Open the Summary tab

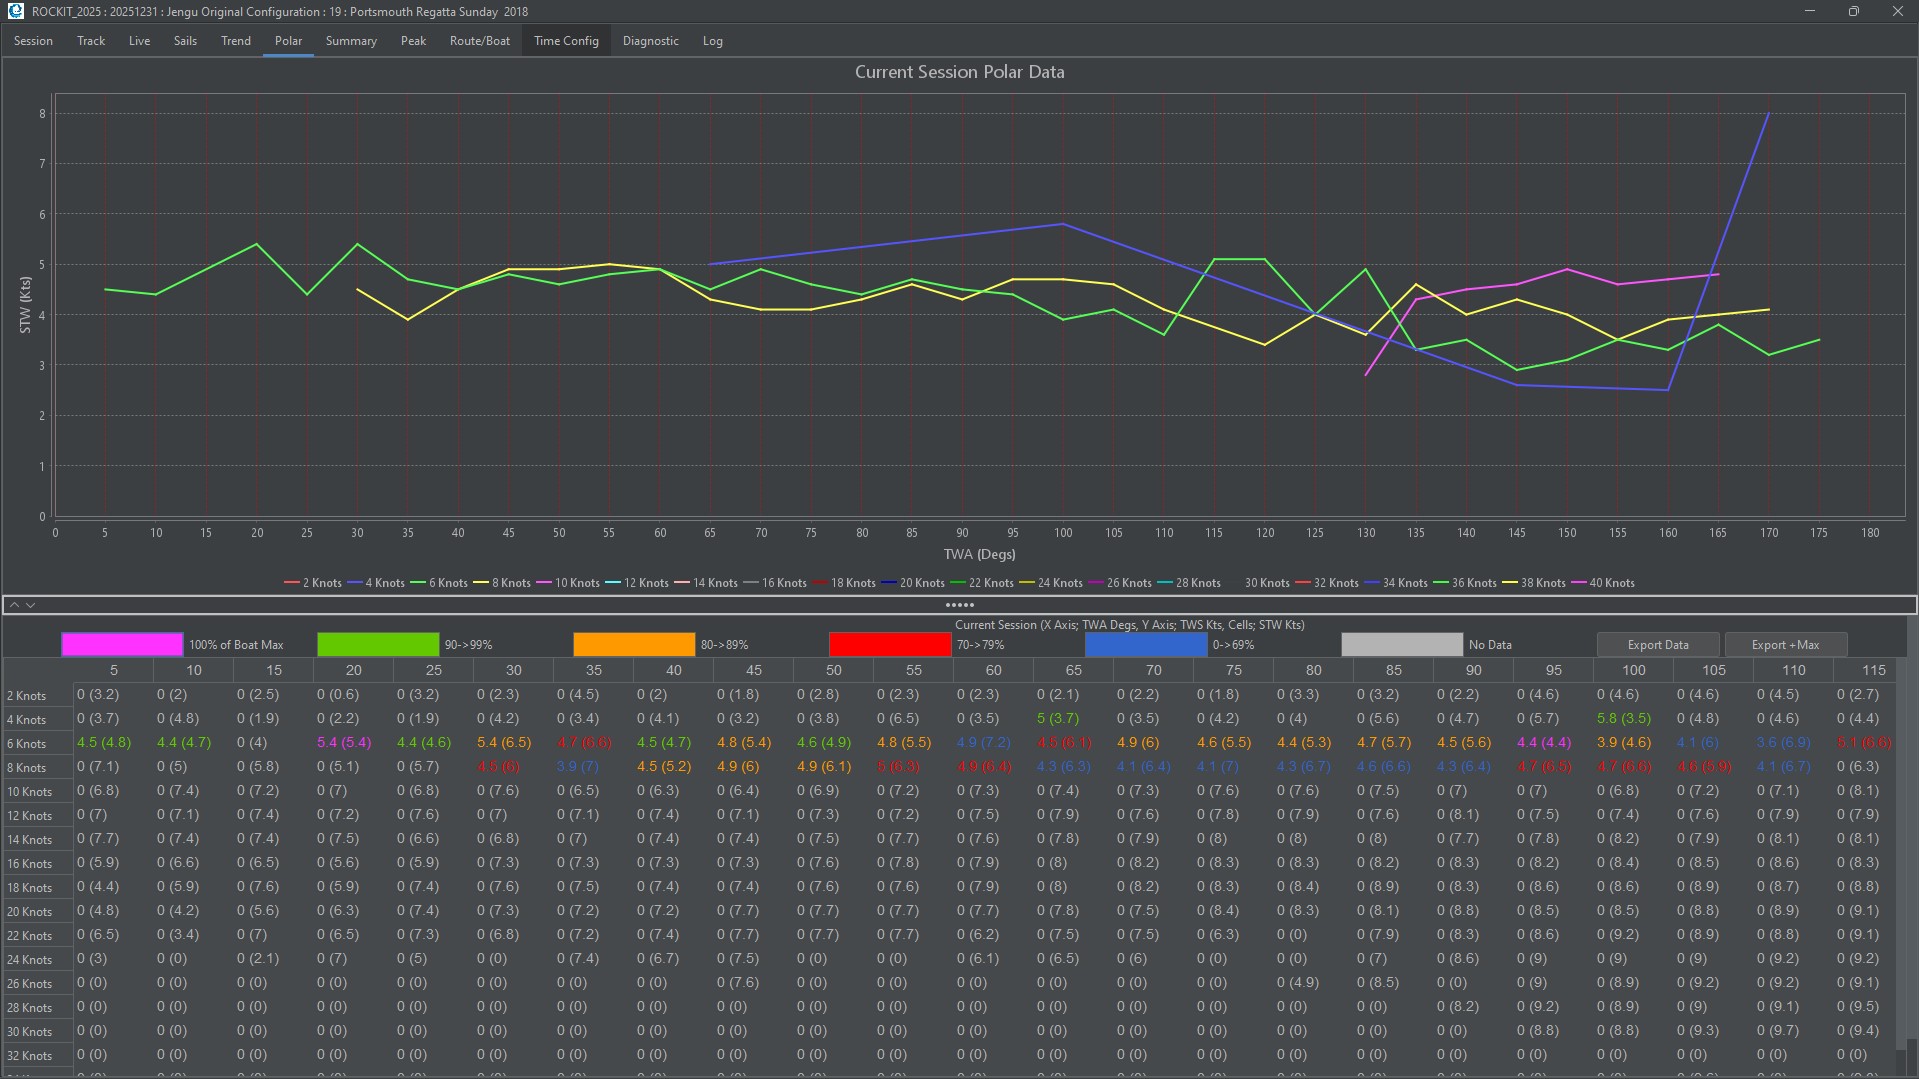click(351, 41)
